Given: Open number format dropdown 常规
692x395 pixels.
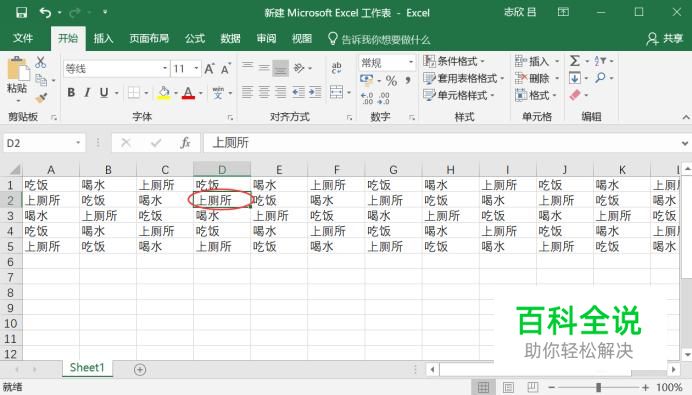Looking at the screenshot, I should [x=411, y=62].
